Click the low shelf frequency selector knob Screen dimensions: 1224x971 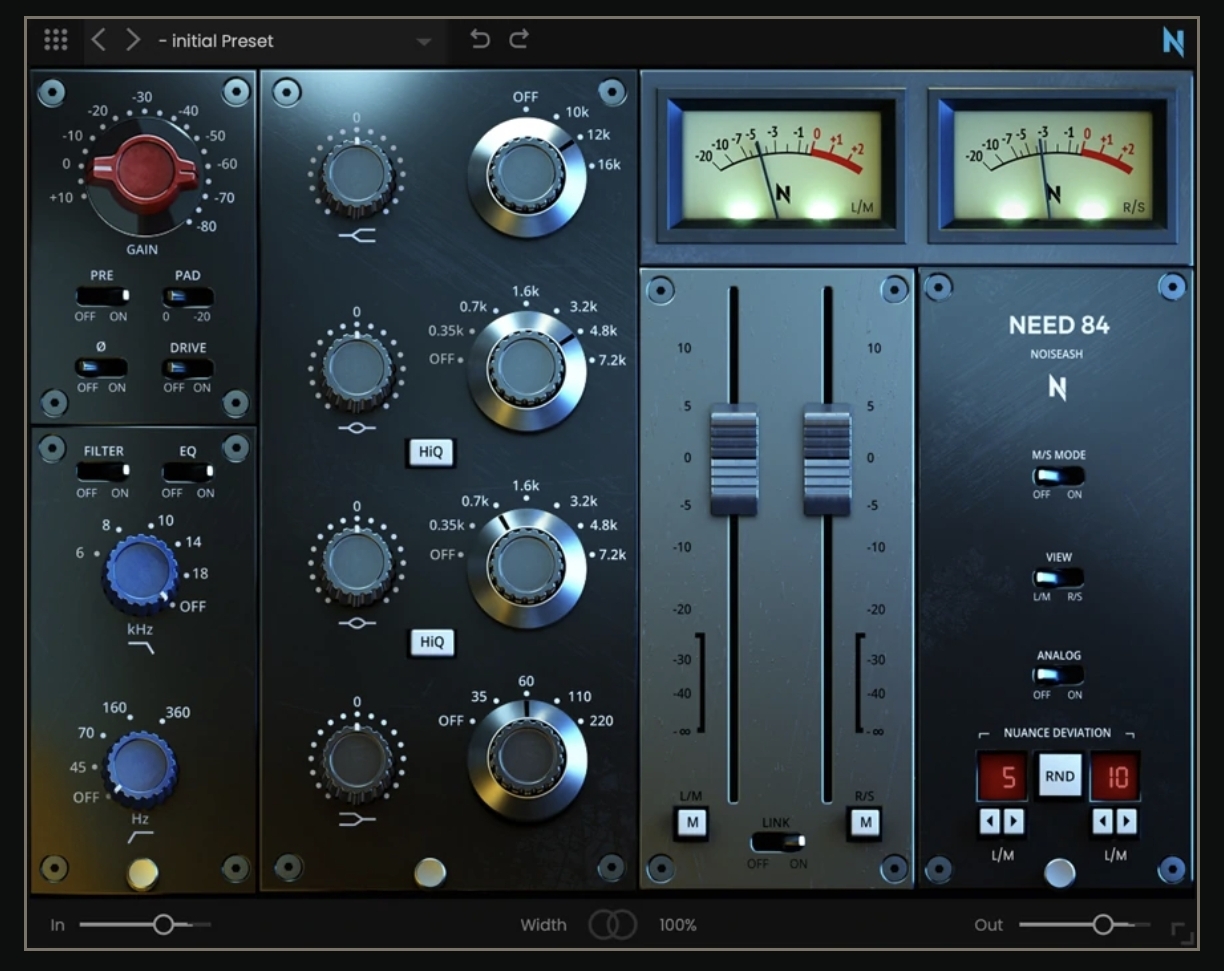click(x=526, y=760)
